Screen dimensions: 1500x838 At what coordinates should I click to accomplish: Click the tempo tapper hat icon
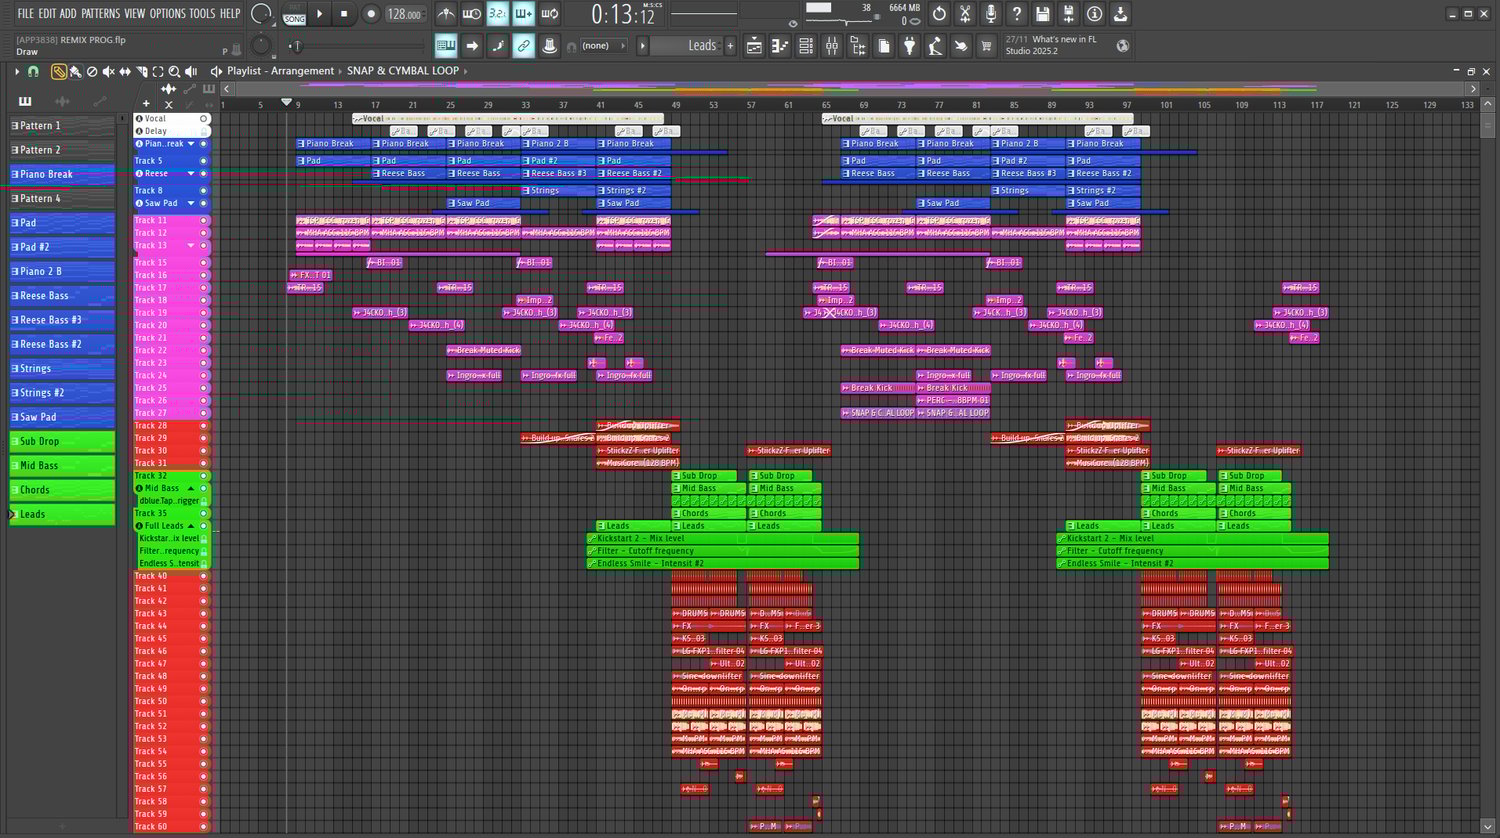coord(549,45)
